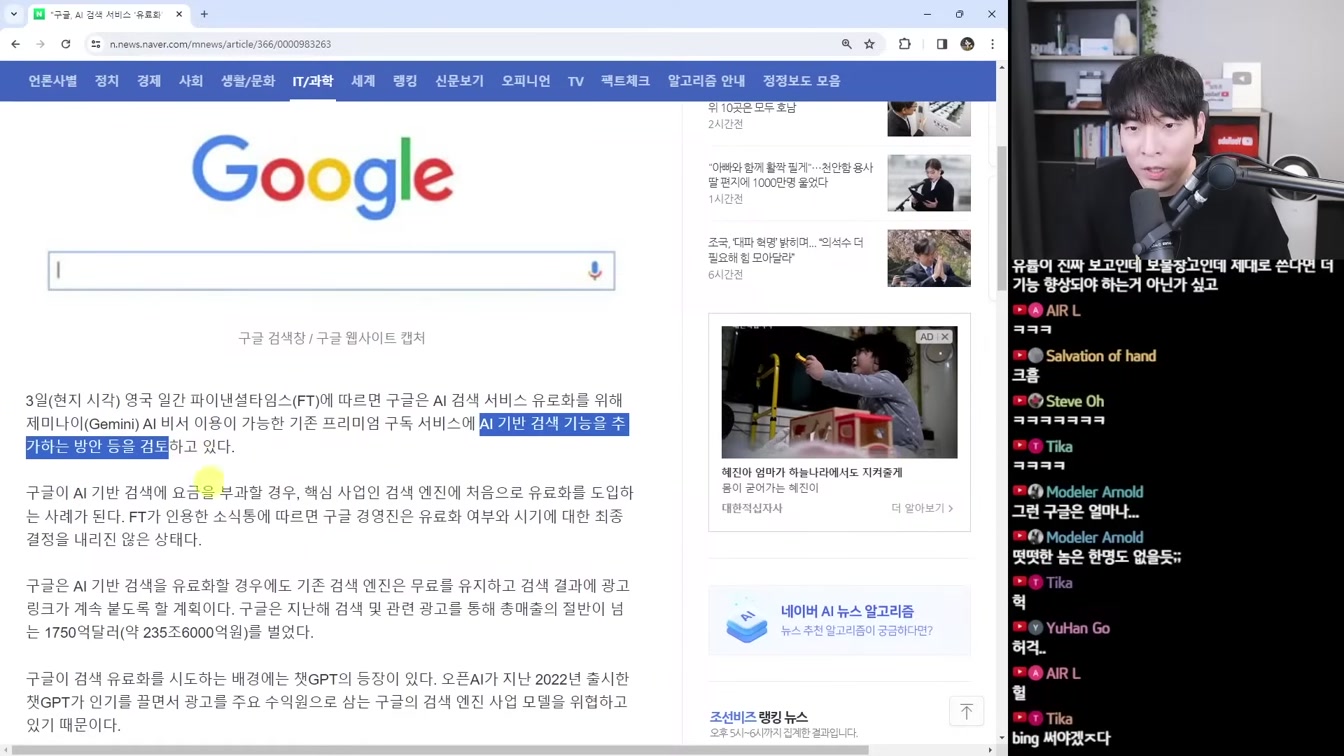Open the 사회 news section

pyautogui.click(x=191, y=81)
